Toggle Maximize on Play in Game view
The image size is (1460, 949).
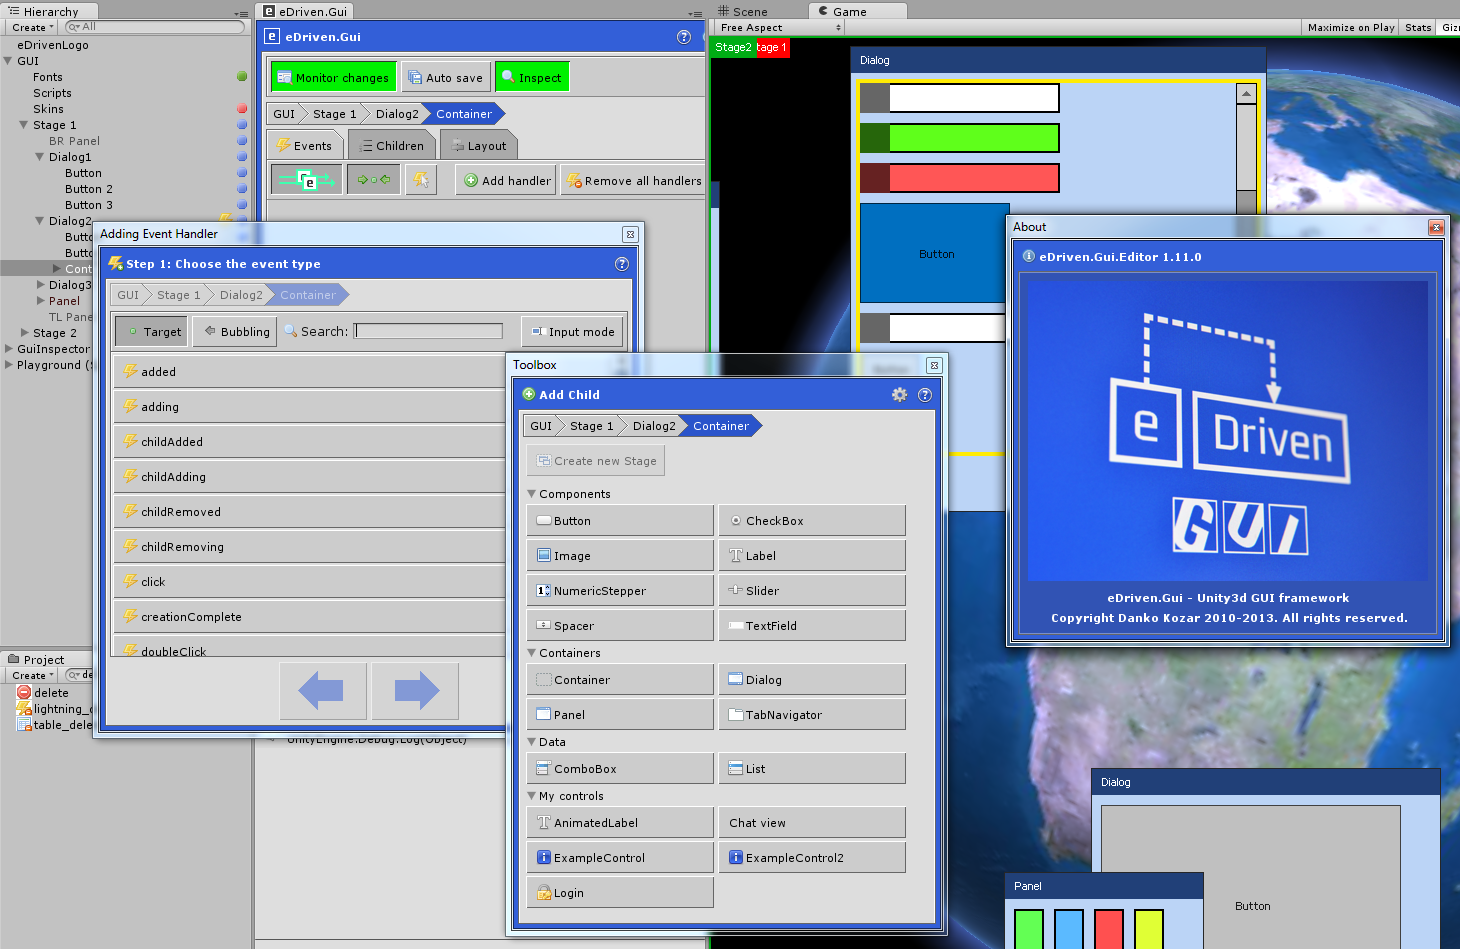(x=1351, y=27)
